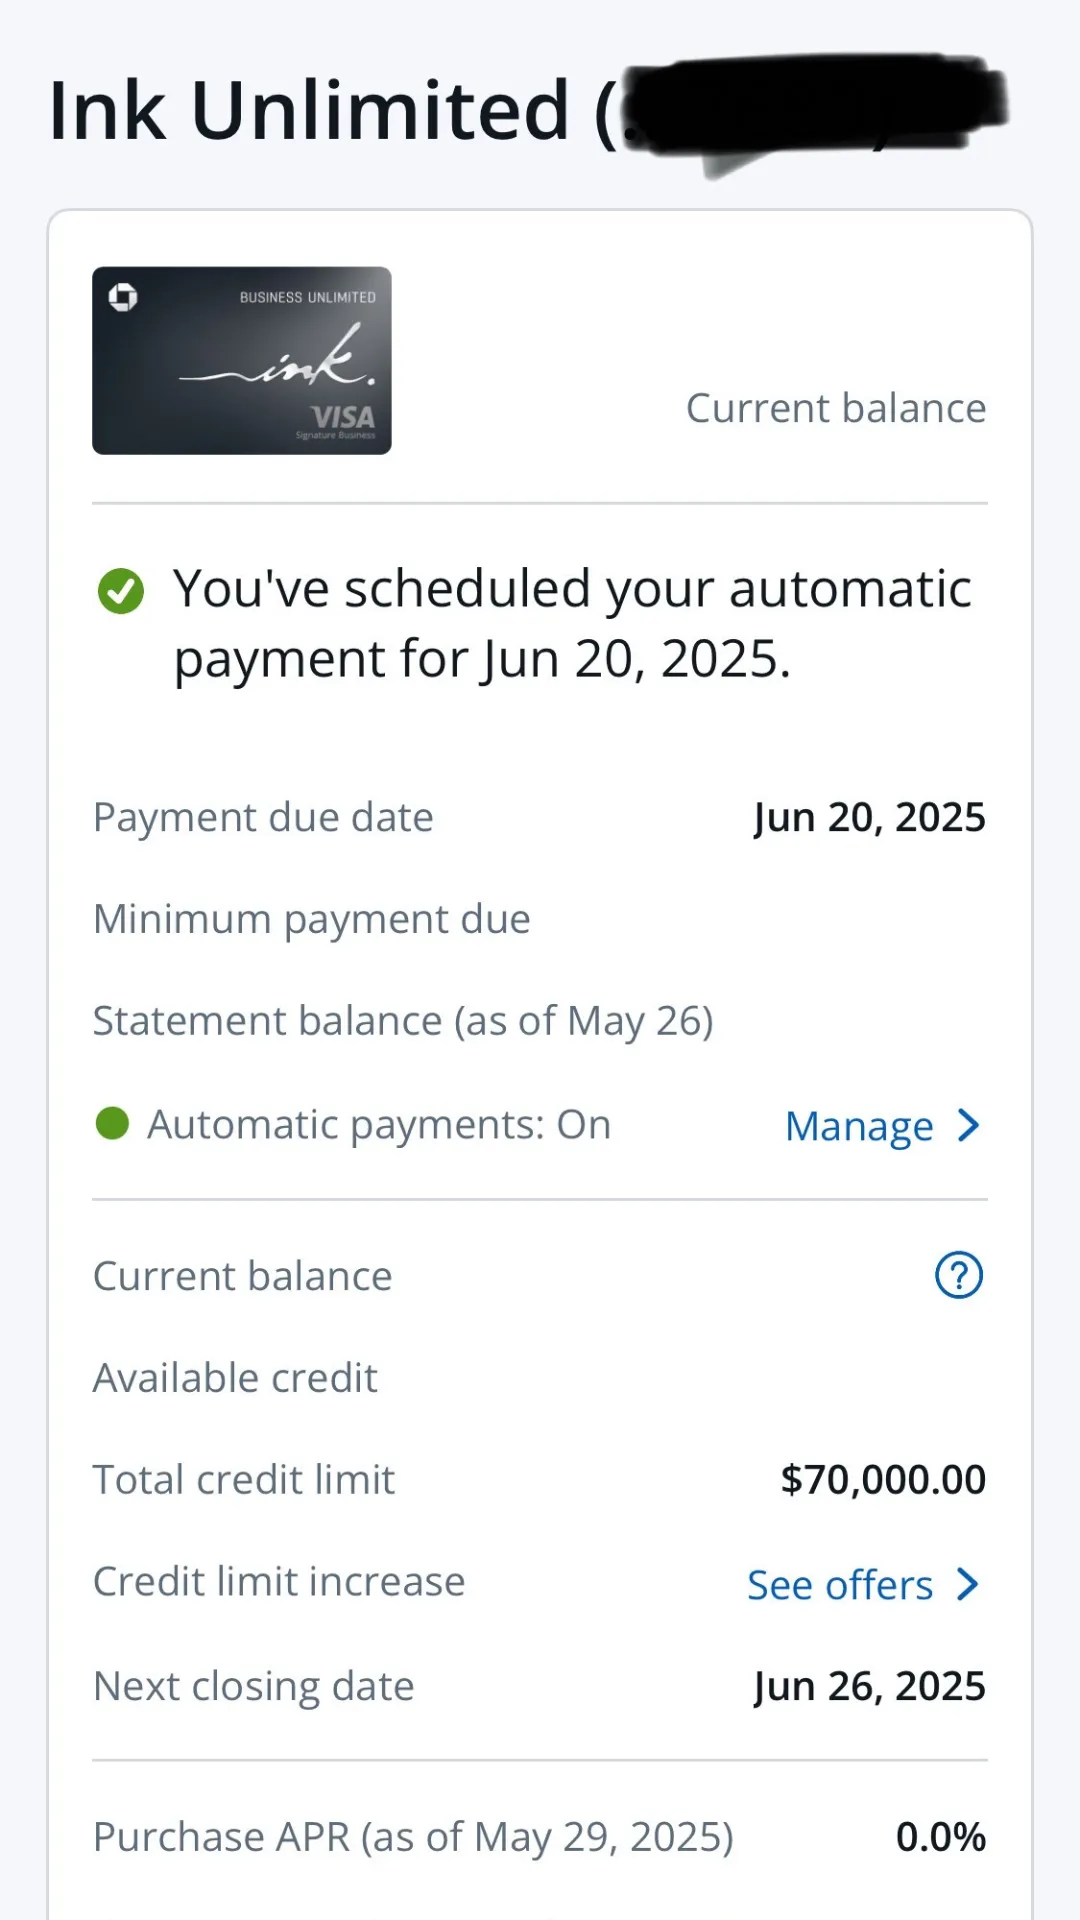
Task: Tap the Total credit limit $70,000.00 value
Action: click(883, 1479)
